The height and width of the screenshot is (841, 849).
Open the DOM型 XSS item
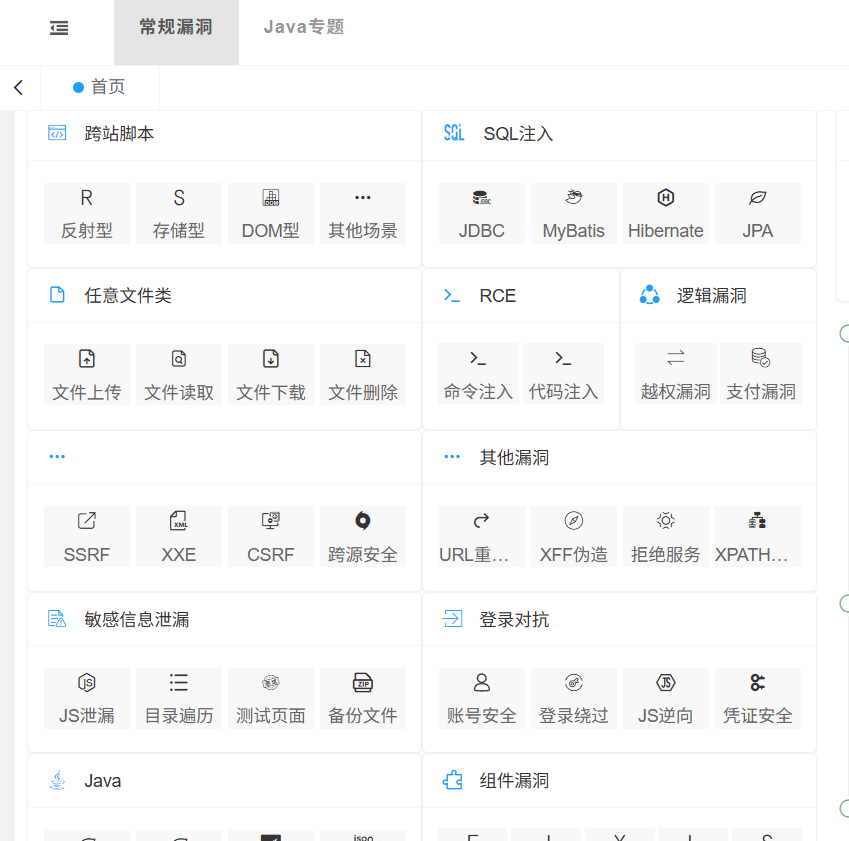271,213
